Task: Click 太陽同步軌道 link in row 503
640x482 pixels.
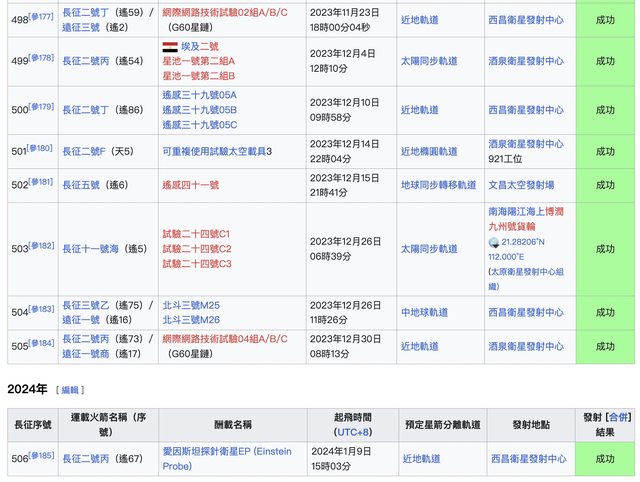Action: point(429,249)
